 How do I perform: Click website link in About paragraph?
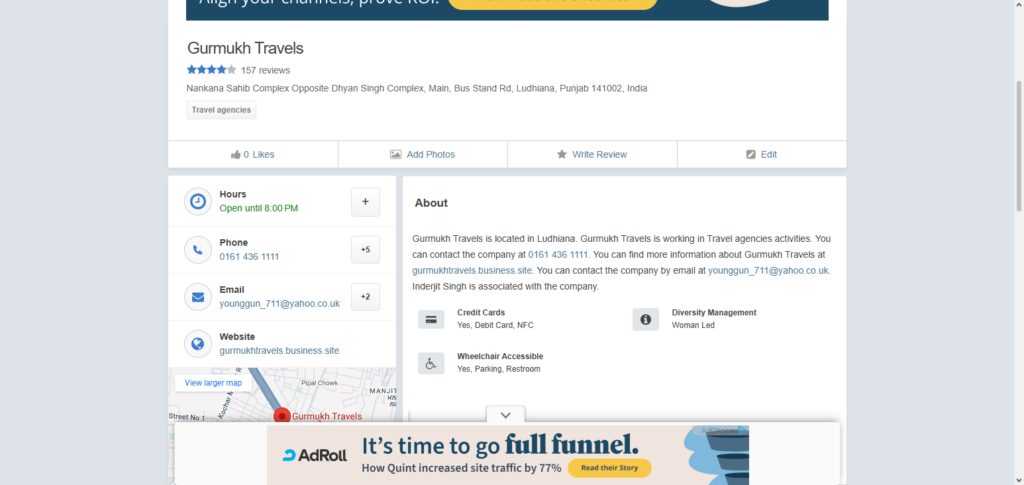tap(472, 270)
